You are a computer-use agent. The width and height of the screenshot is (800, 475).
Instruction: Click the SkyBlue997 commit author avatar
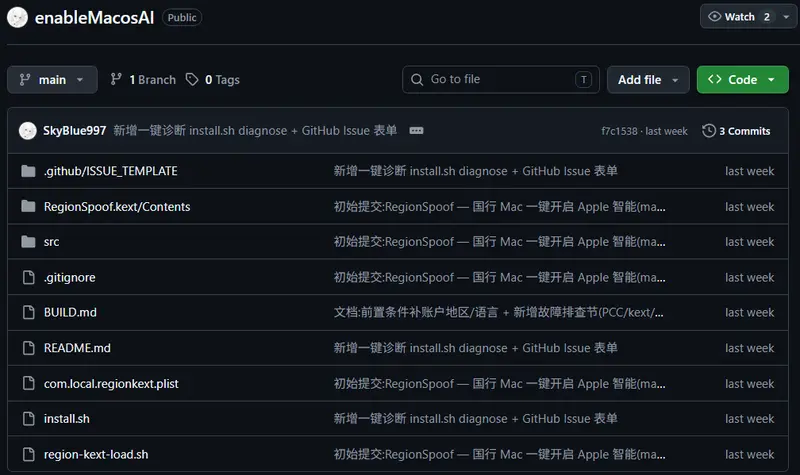pyautogui.click(x=28, y=131)
